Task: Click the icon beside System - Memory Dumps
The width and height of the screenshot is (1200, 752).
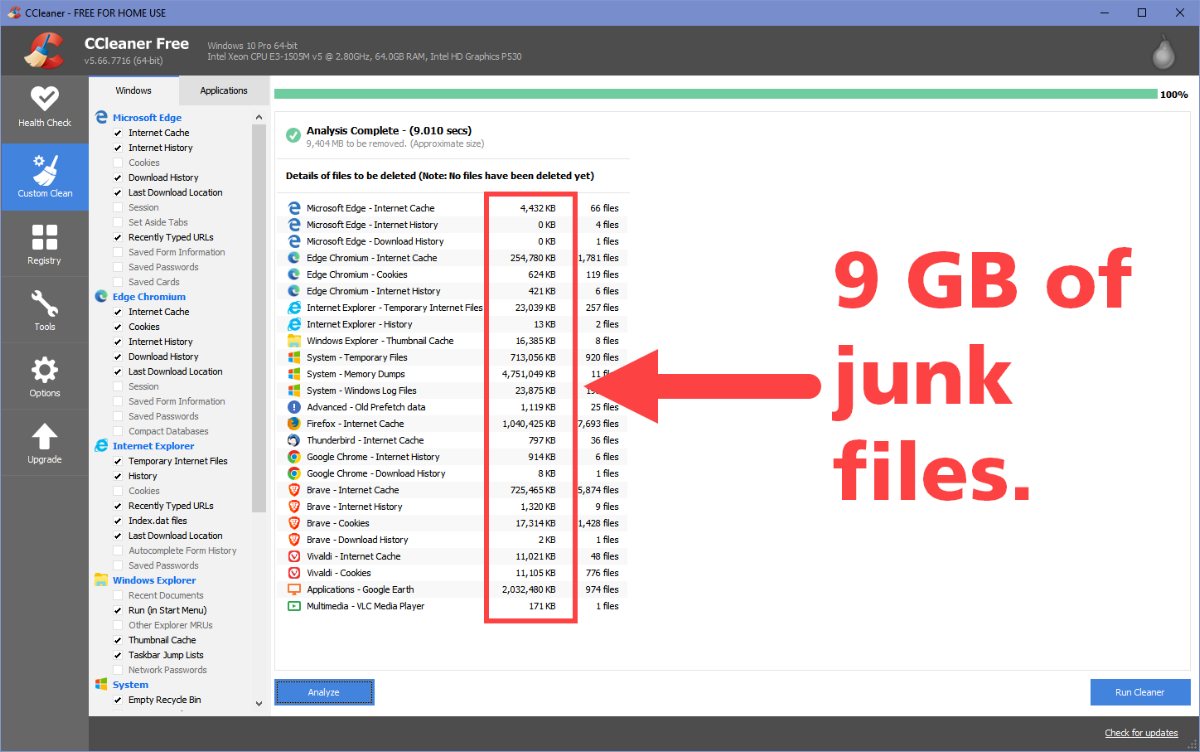Action: click(x=294, y=374)
